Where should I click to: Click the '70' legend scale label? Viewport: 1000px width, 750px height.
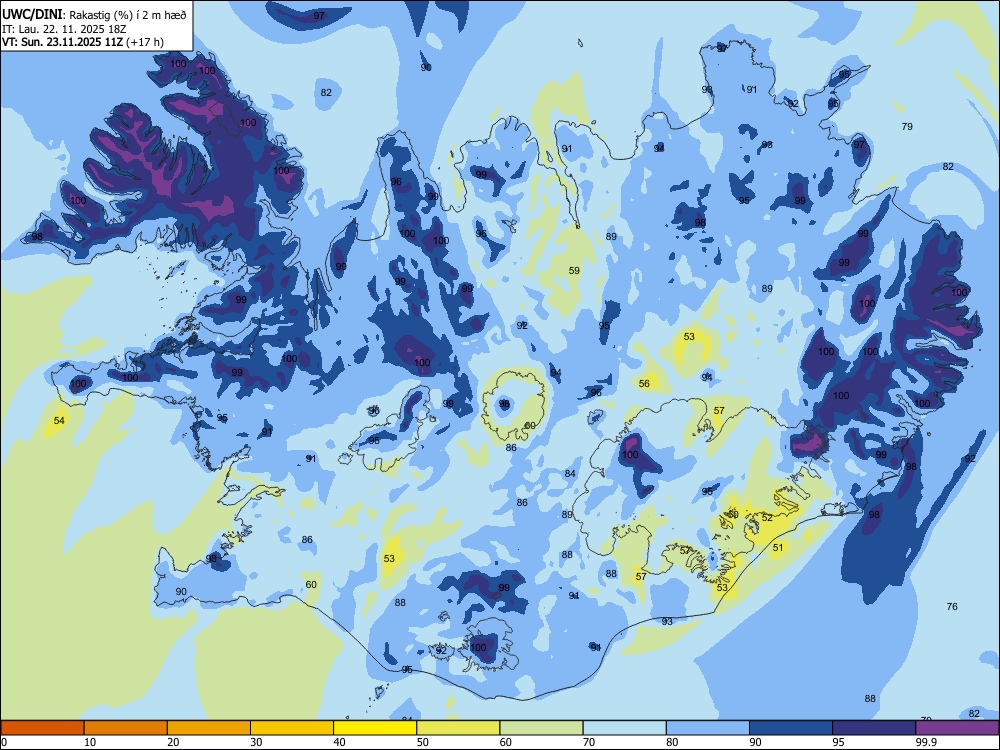tap(589, 742)
